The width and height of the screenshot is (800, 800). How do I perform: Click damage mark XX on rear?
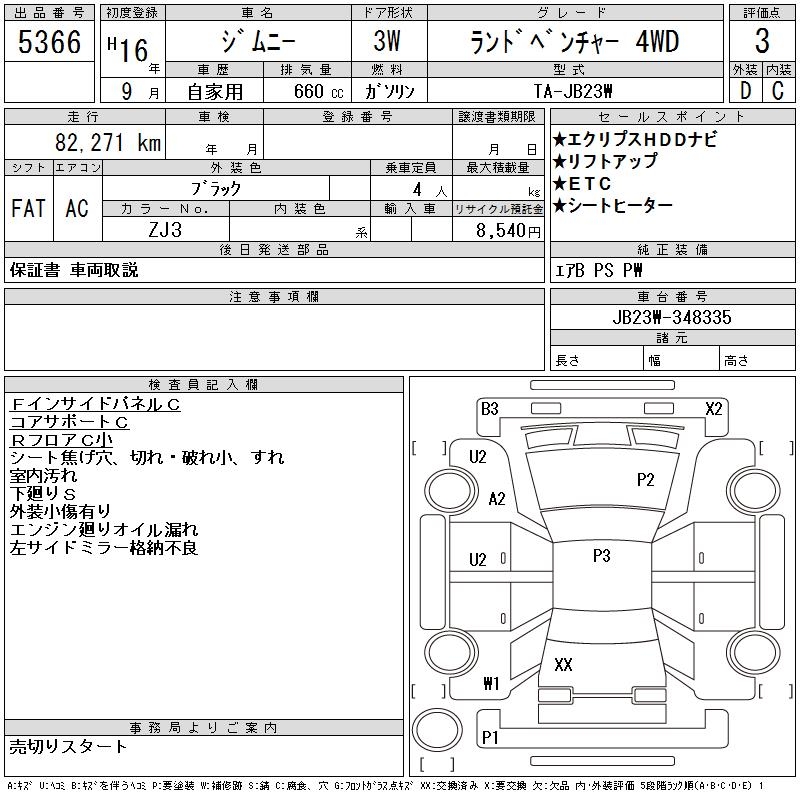(563, 664)
